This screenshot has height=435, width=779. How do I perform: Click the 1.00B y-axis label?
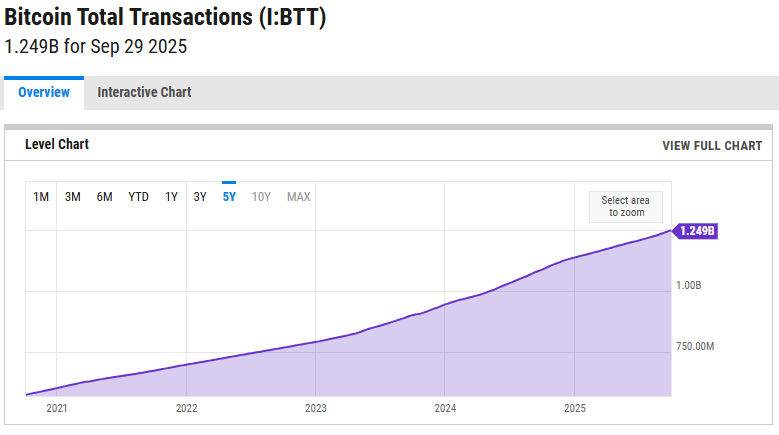689,286
